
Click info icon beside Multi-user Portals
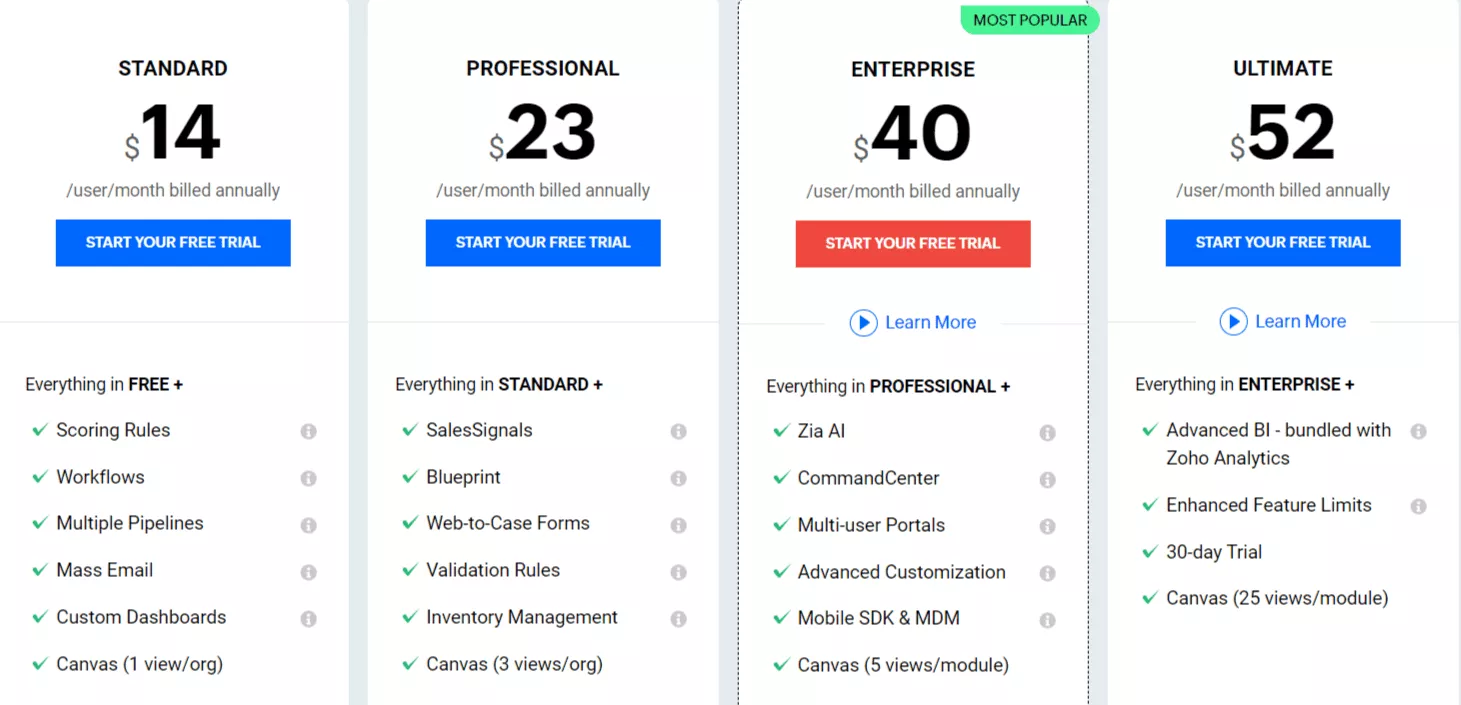[1048, 526]
